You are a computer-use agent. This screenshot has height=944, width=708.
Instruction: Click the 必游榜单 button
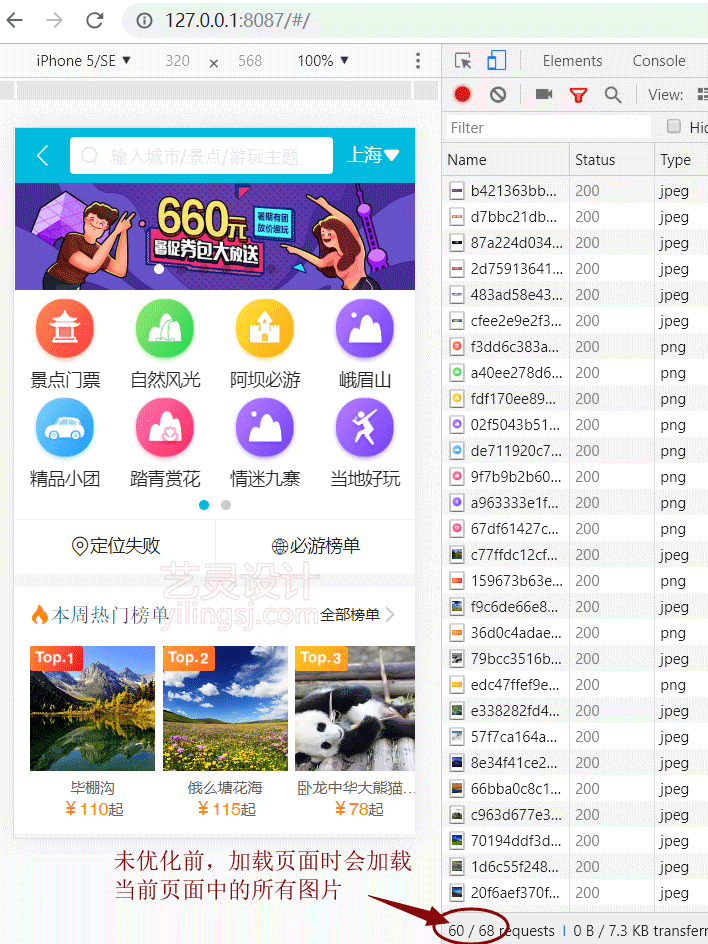[315, 545]
